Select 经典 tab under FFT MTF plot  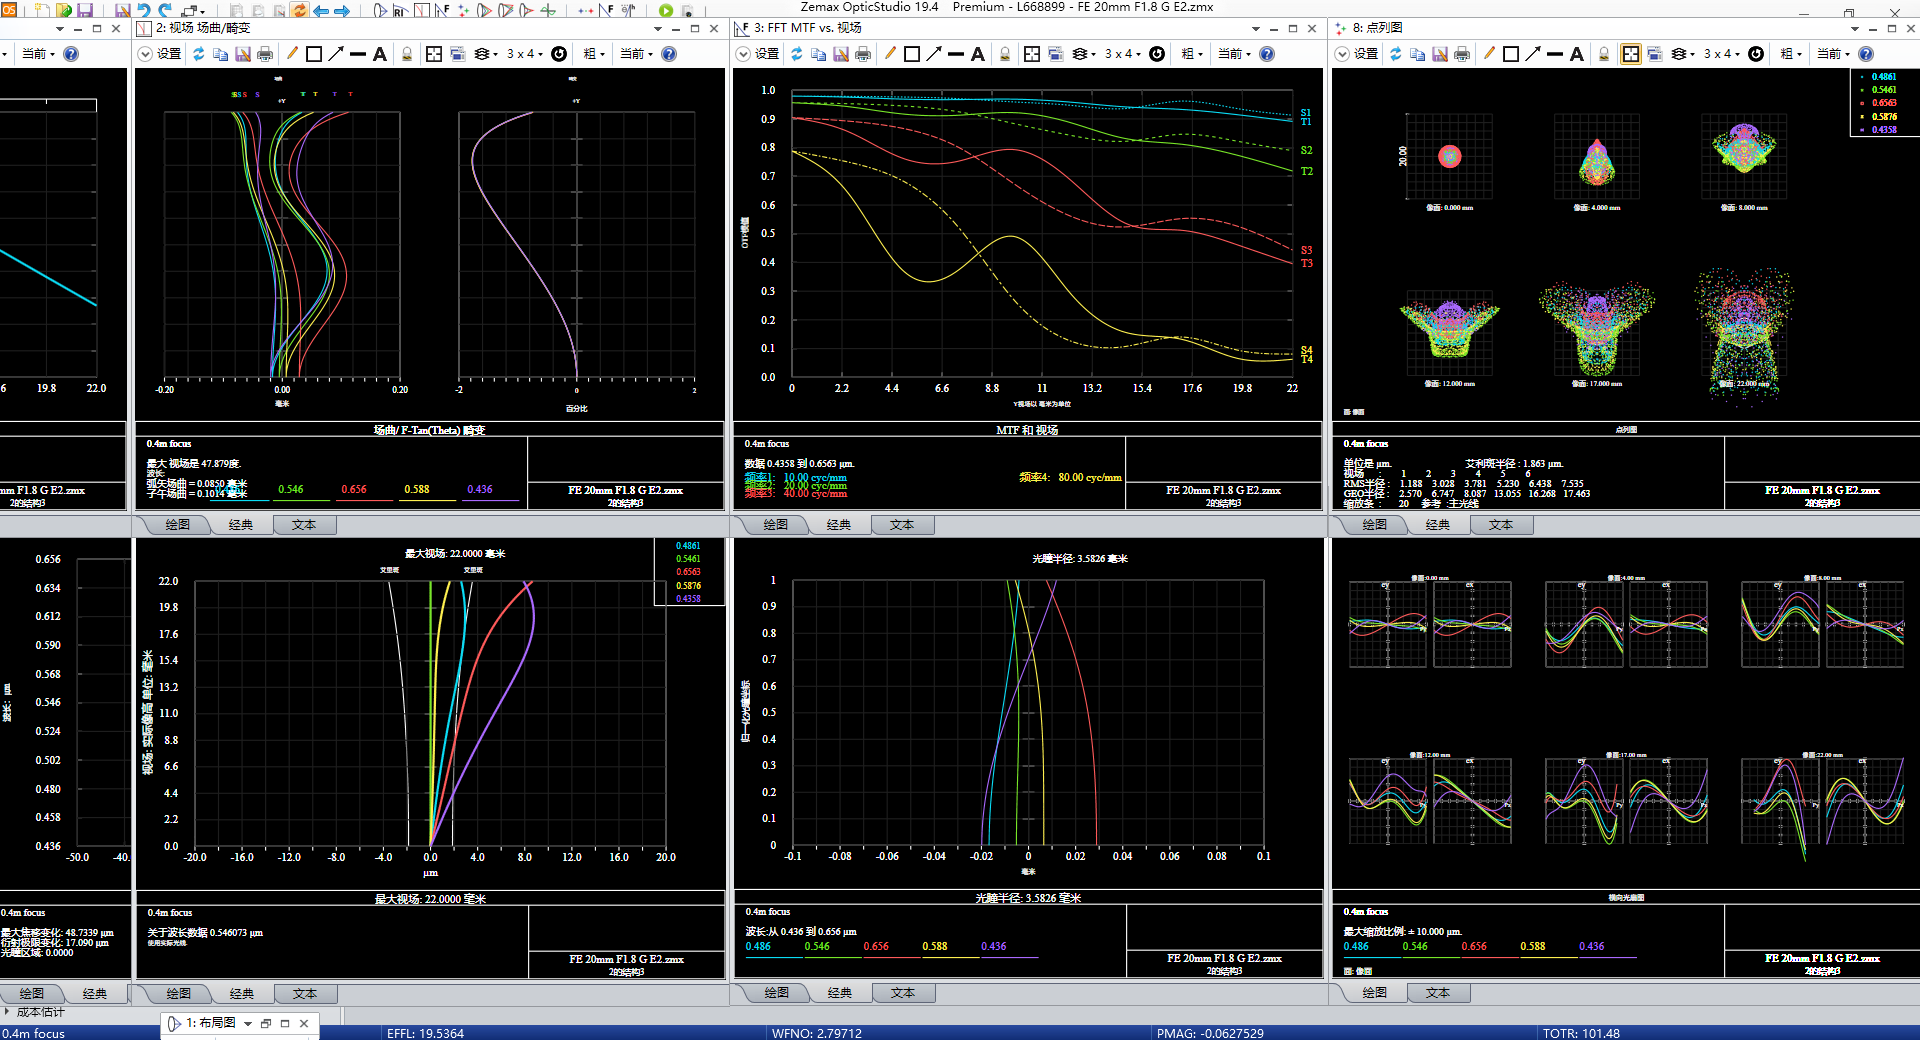(839, 525)
